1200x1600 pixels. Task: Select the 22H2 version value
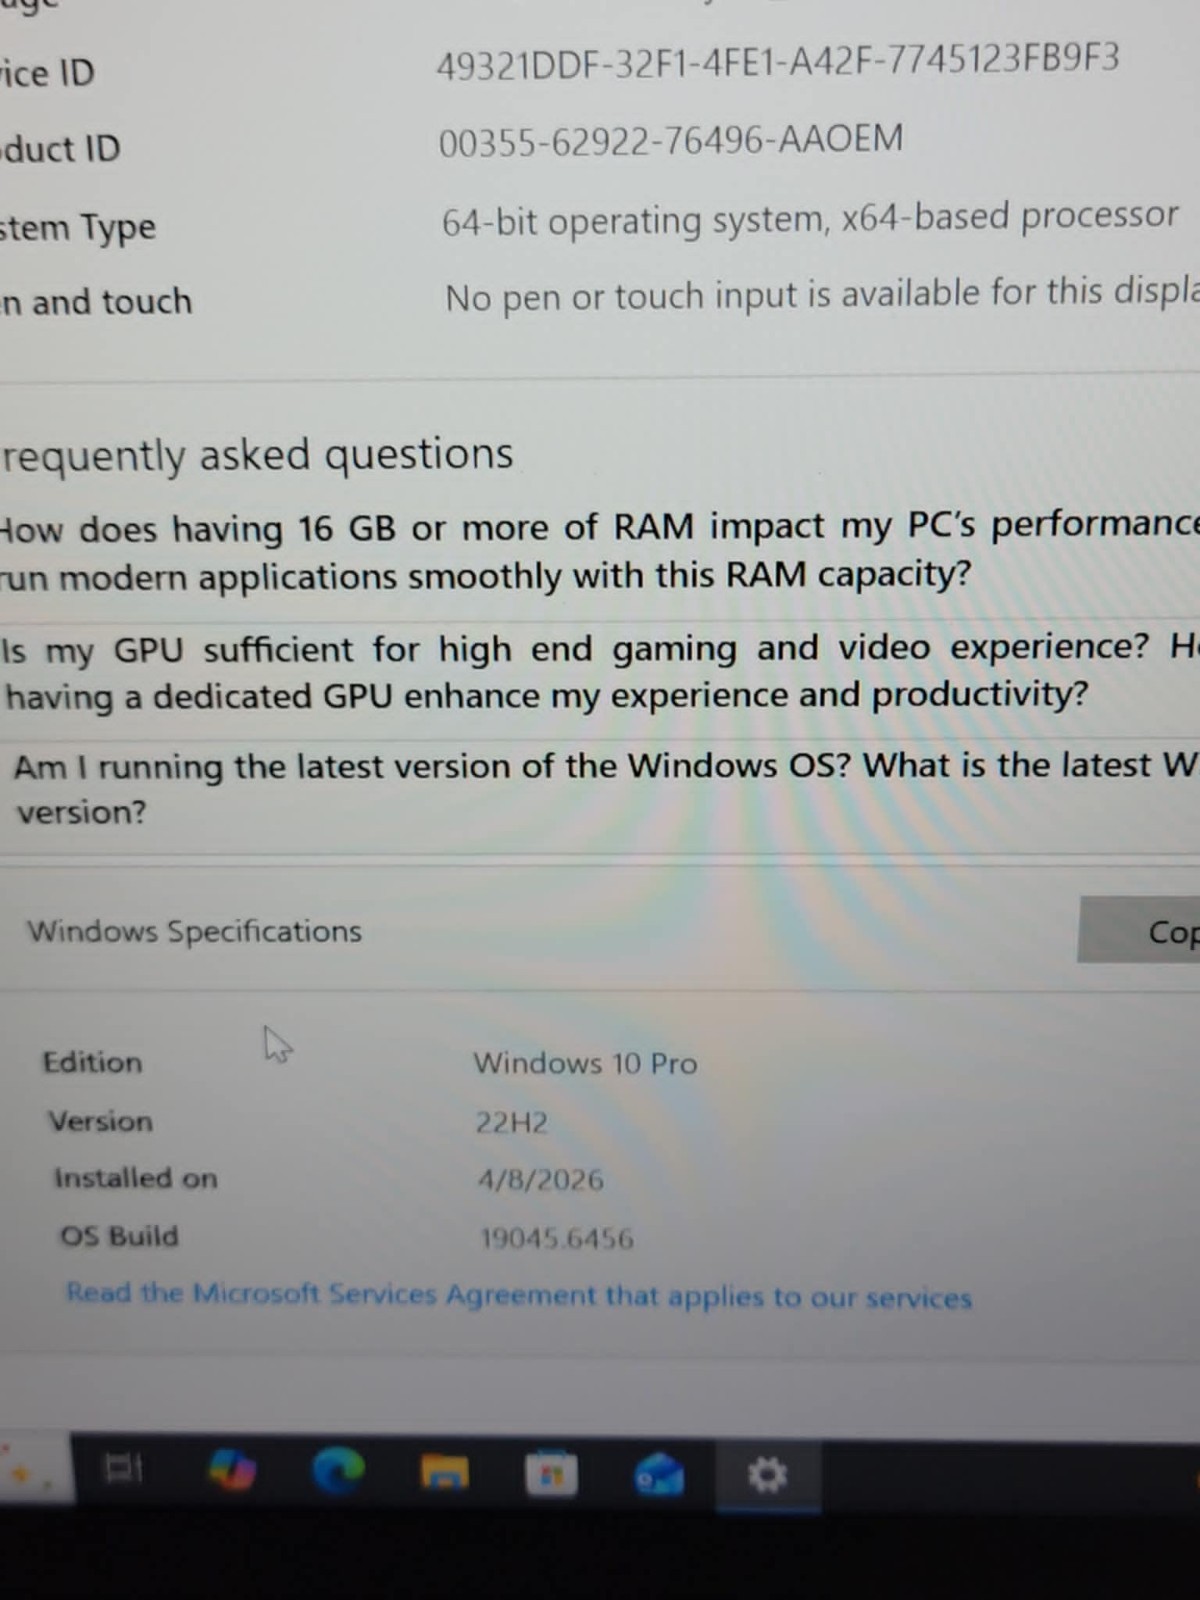coord(511,1122)
